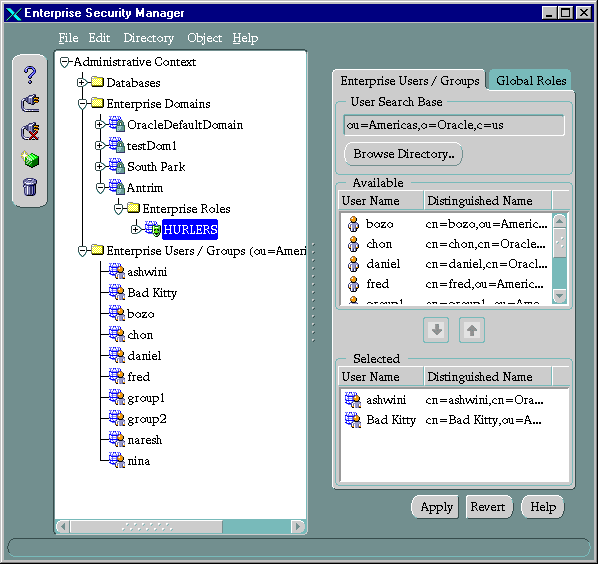Click the disconnect plug icon with red X
Viewport: 598px width, 564px height.
coord(30,131)
